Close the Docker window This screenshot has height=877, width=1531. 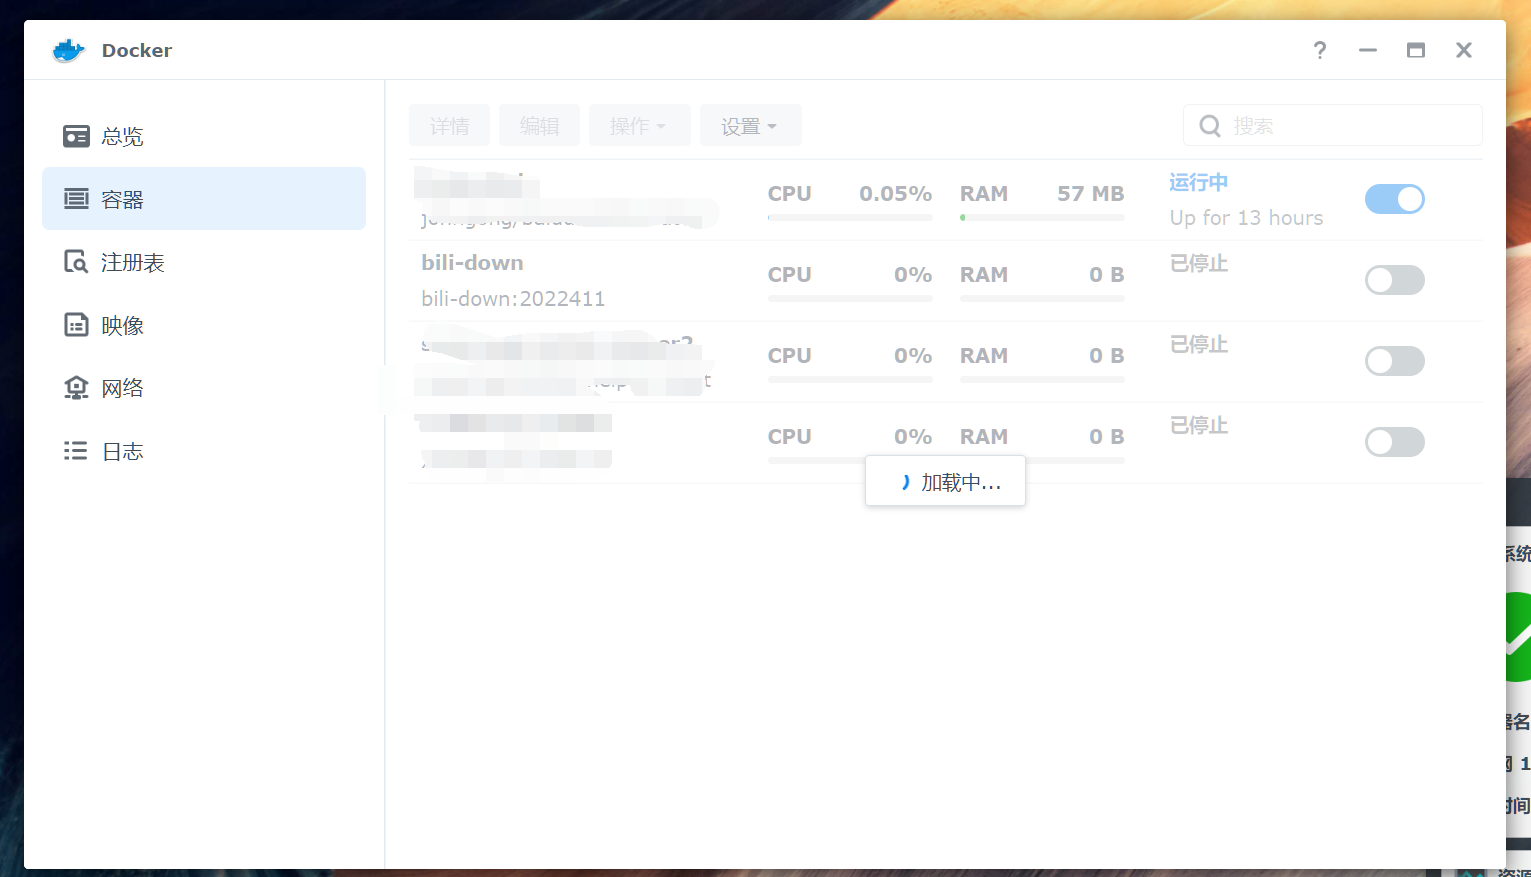(x=1464, y=50)
